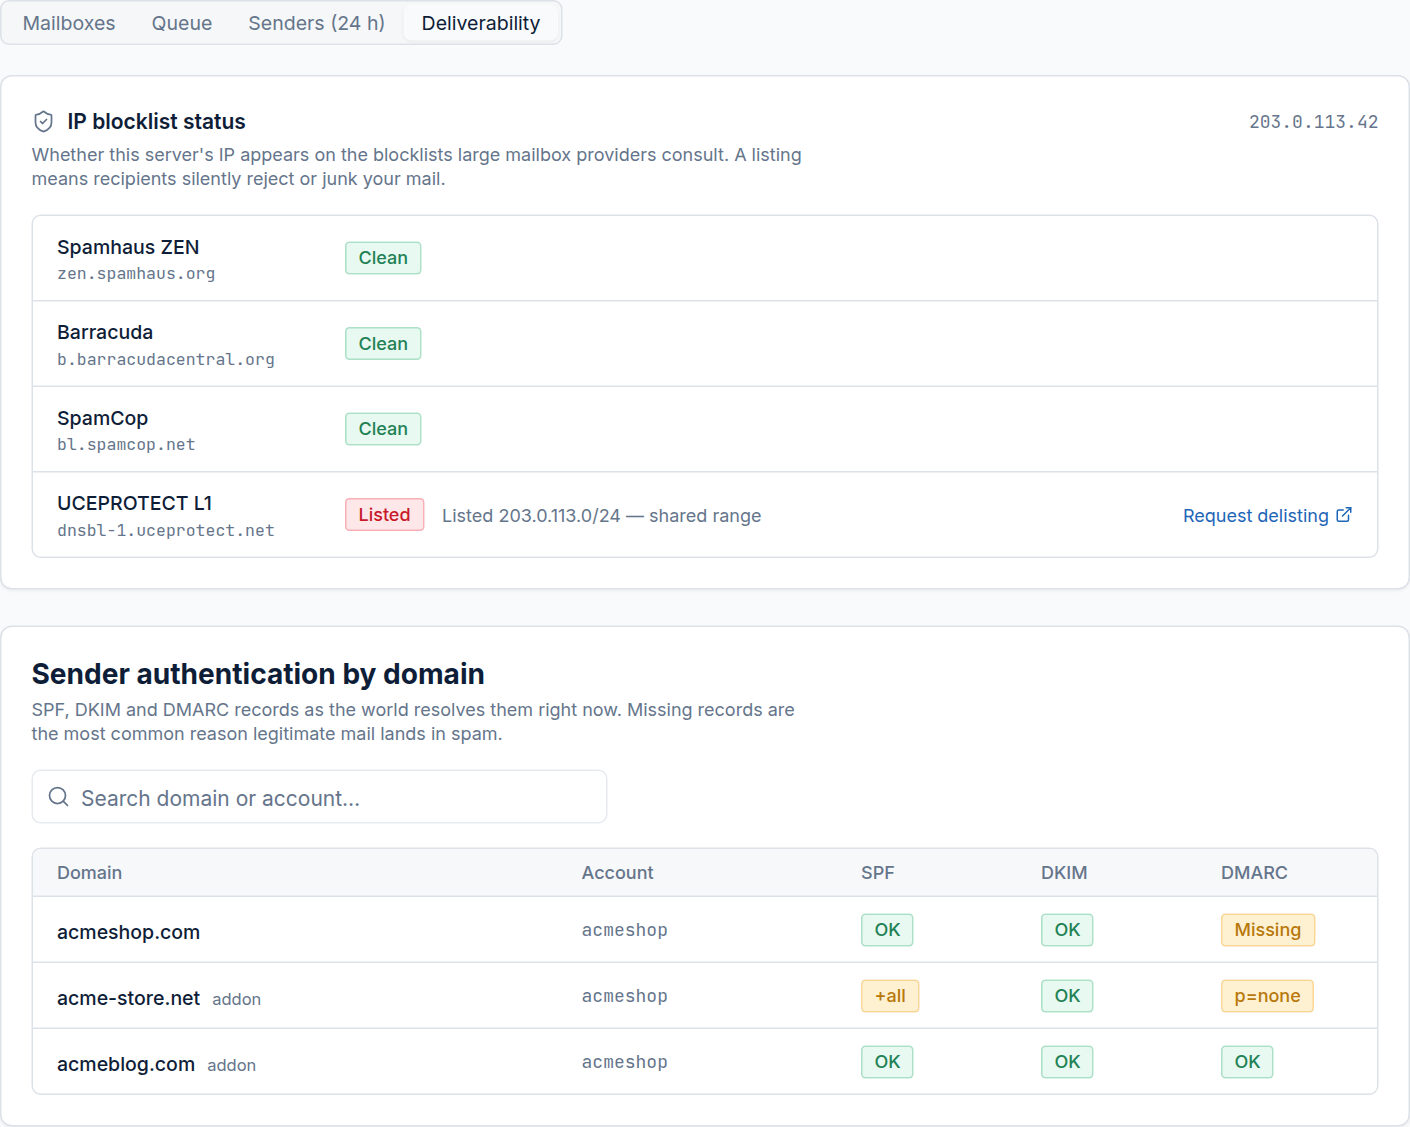Focus the Search domain or account field

tap(319, 797)
